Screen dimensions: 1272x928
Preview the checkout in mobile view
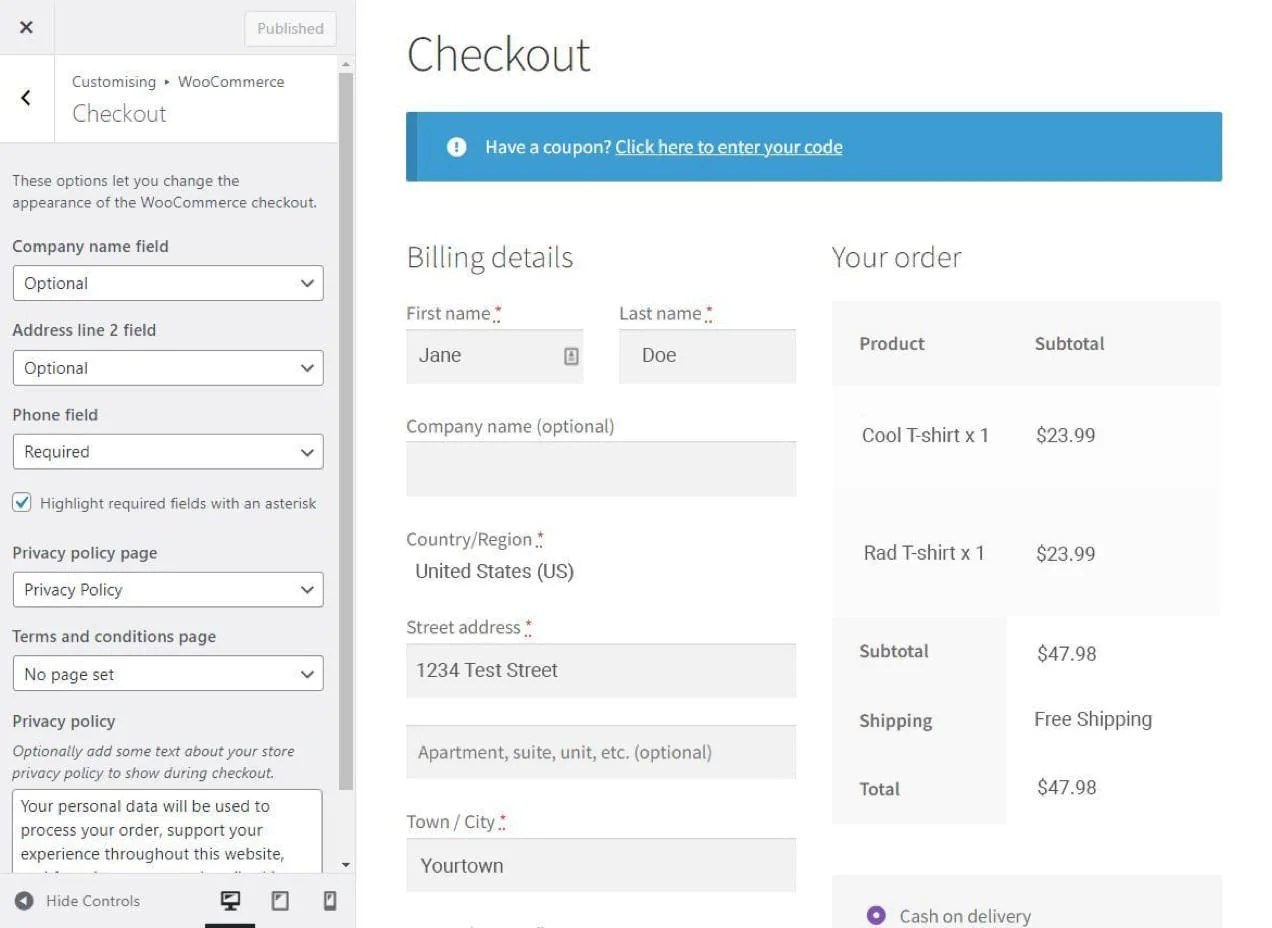point(328,900)
